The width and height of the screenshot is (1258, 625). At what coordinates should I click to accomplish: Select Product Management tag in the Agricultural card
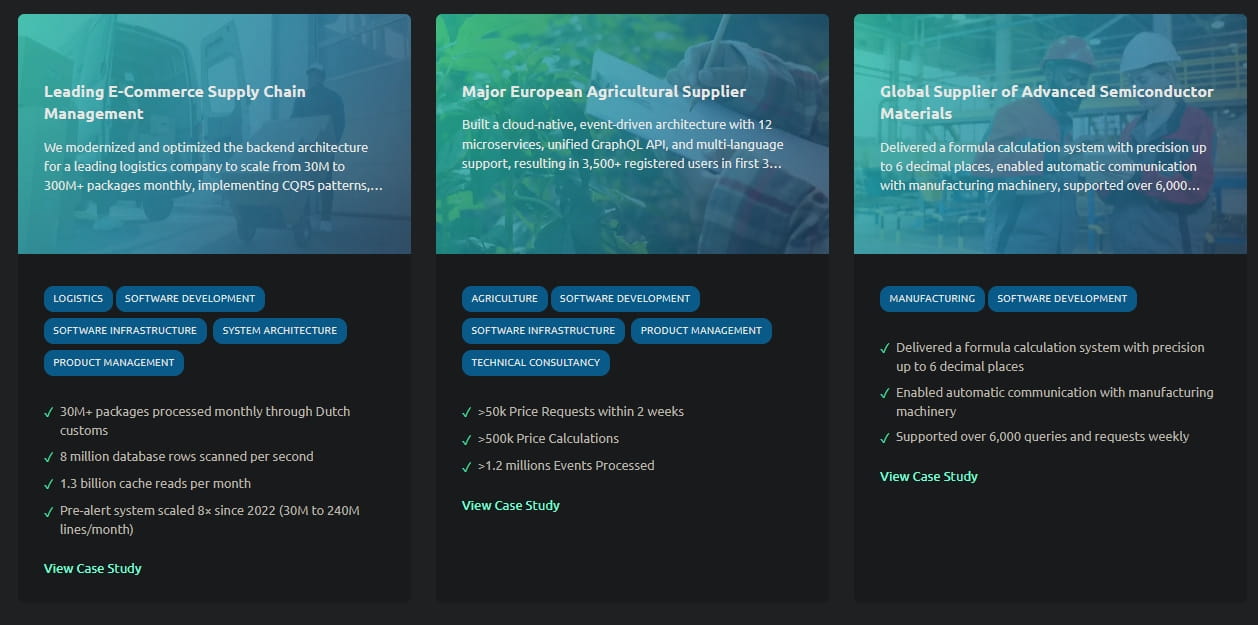(x=701, y=331)
